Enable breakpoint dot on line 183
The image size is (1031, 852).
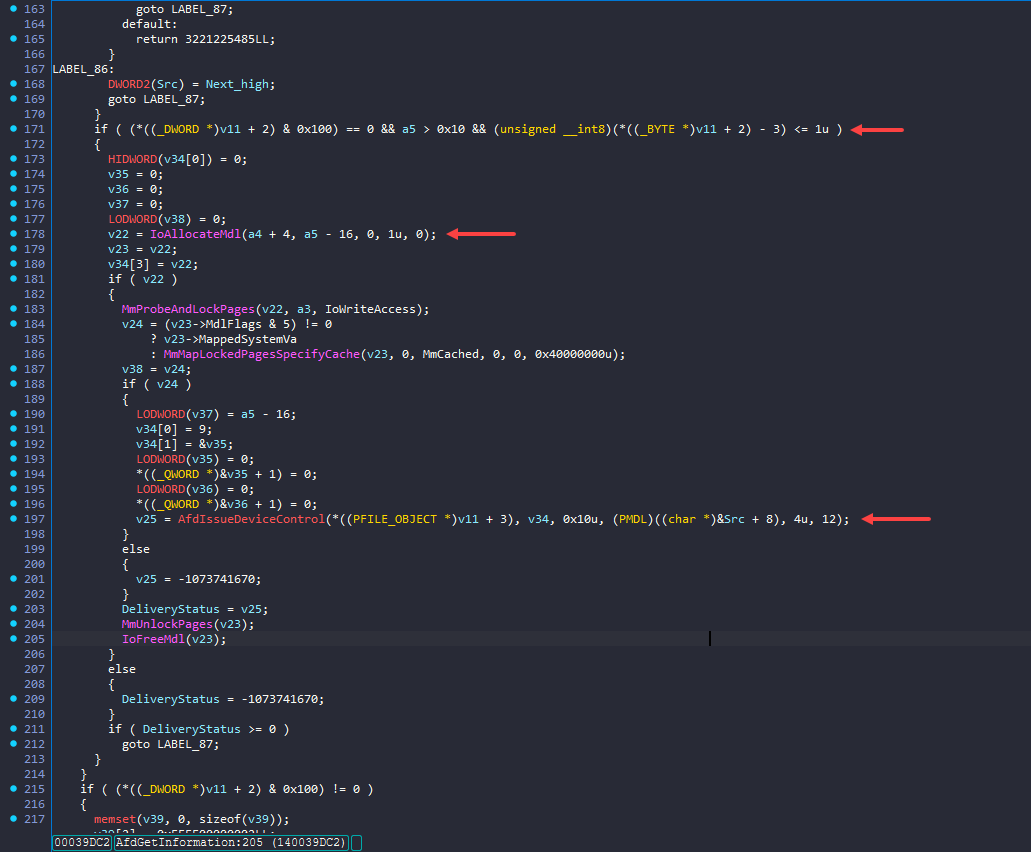click(13, 309)
